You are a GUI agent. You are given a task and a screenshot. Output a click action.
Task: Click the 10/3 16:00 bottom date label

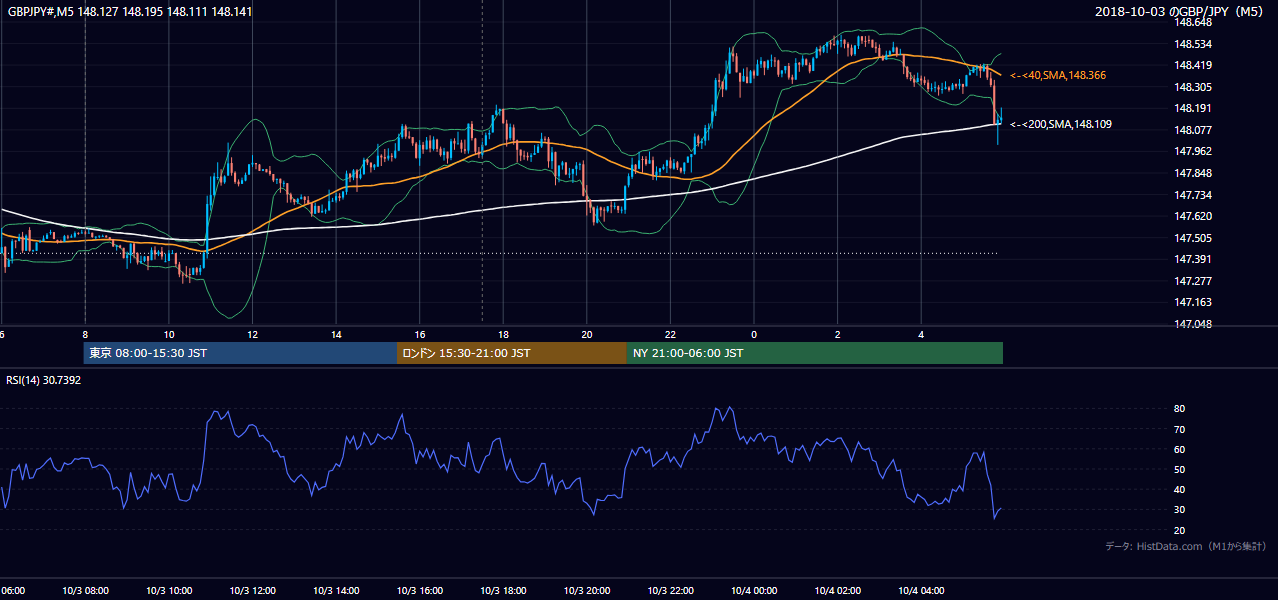pyautogui.click(x=420, y=591)
